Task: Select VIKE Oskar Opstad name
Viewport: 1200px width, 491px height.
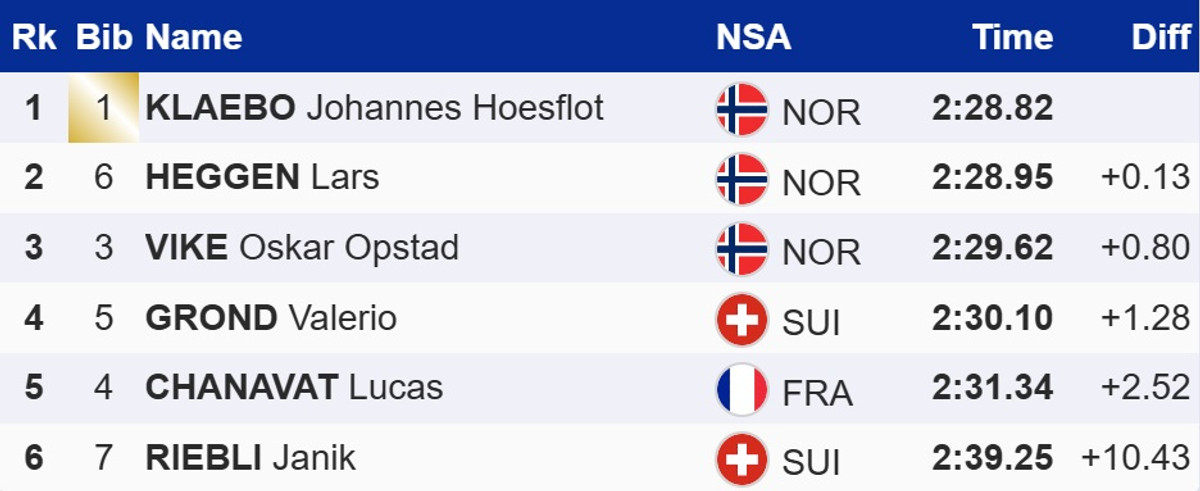Action: (302, 248)
